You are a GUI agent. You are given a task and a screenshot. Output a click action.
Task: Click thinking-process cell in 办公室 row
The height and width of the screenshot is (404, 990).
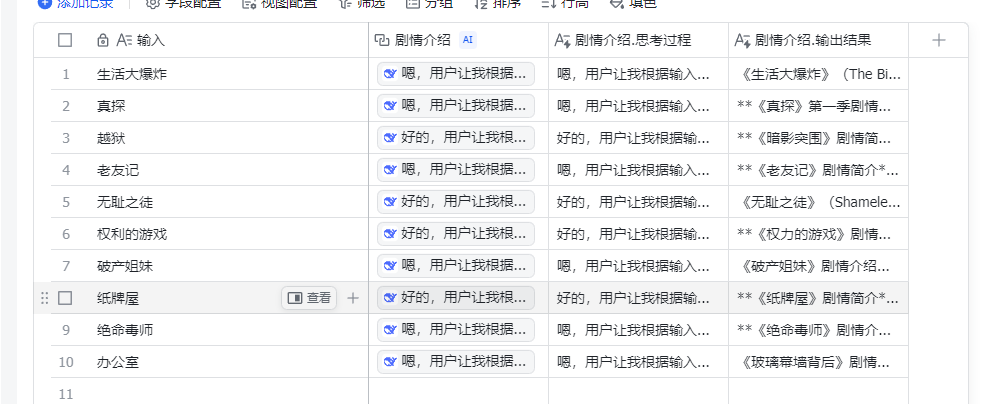point(638,362)
